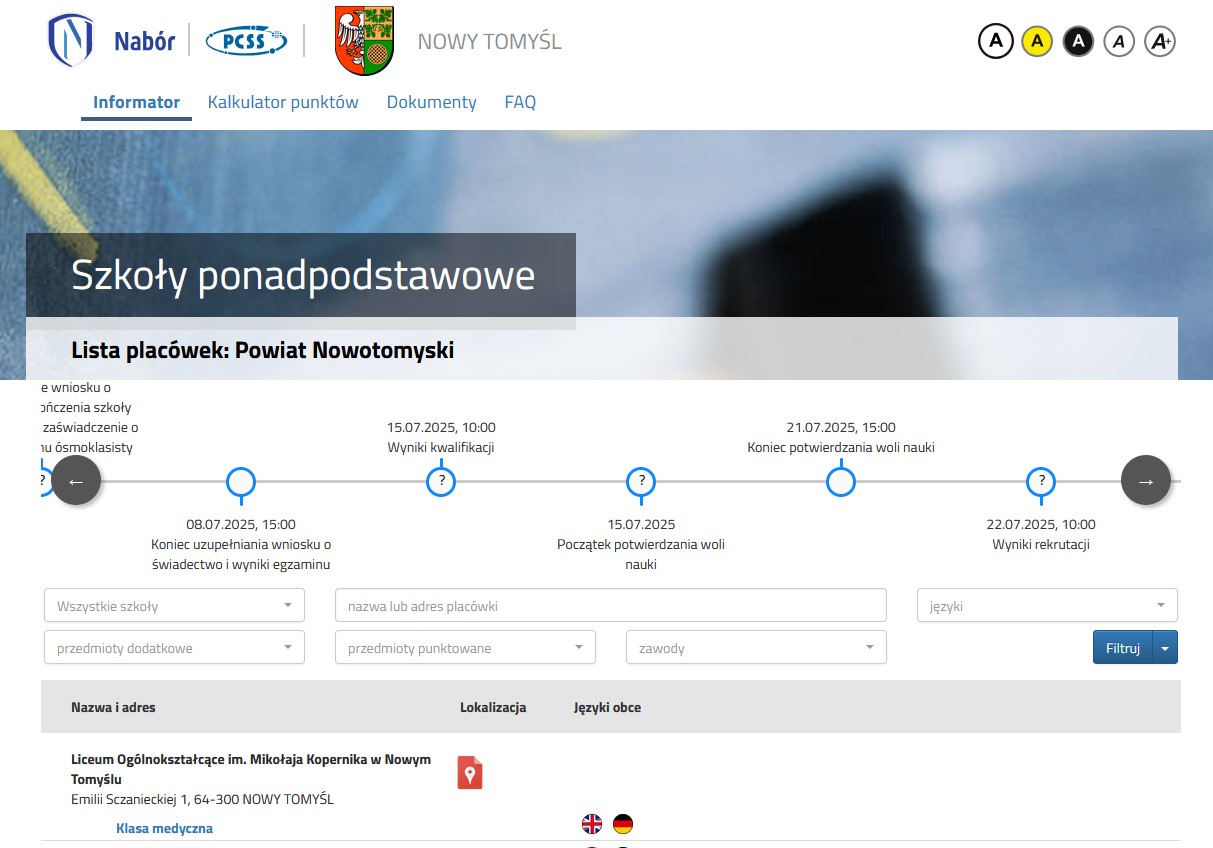Switch to default white contrast mode

pos(995,41)
